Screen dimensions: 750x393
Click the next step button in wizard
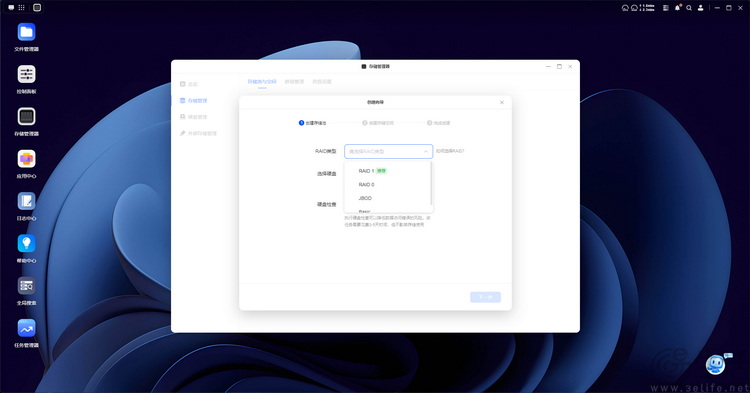[x=485, y=297]
